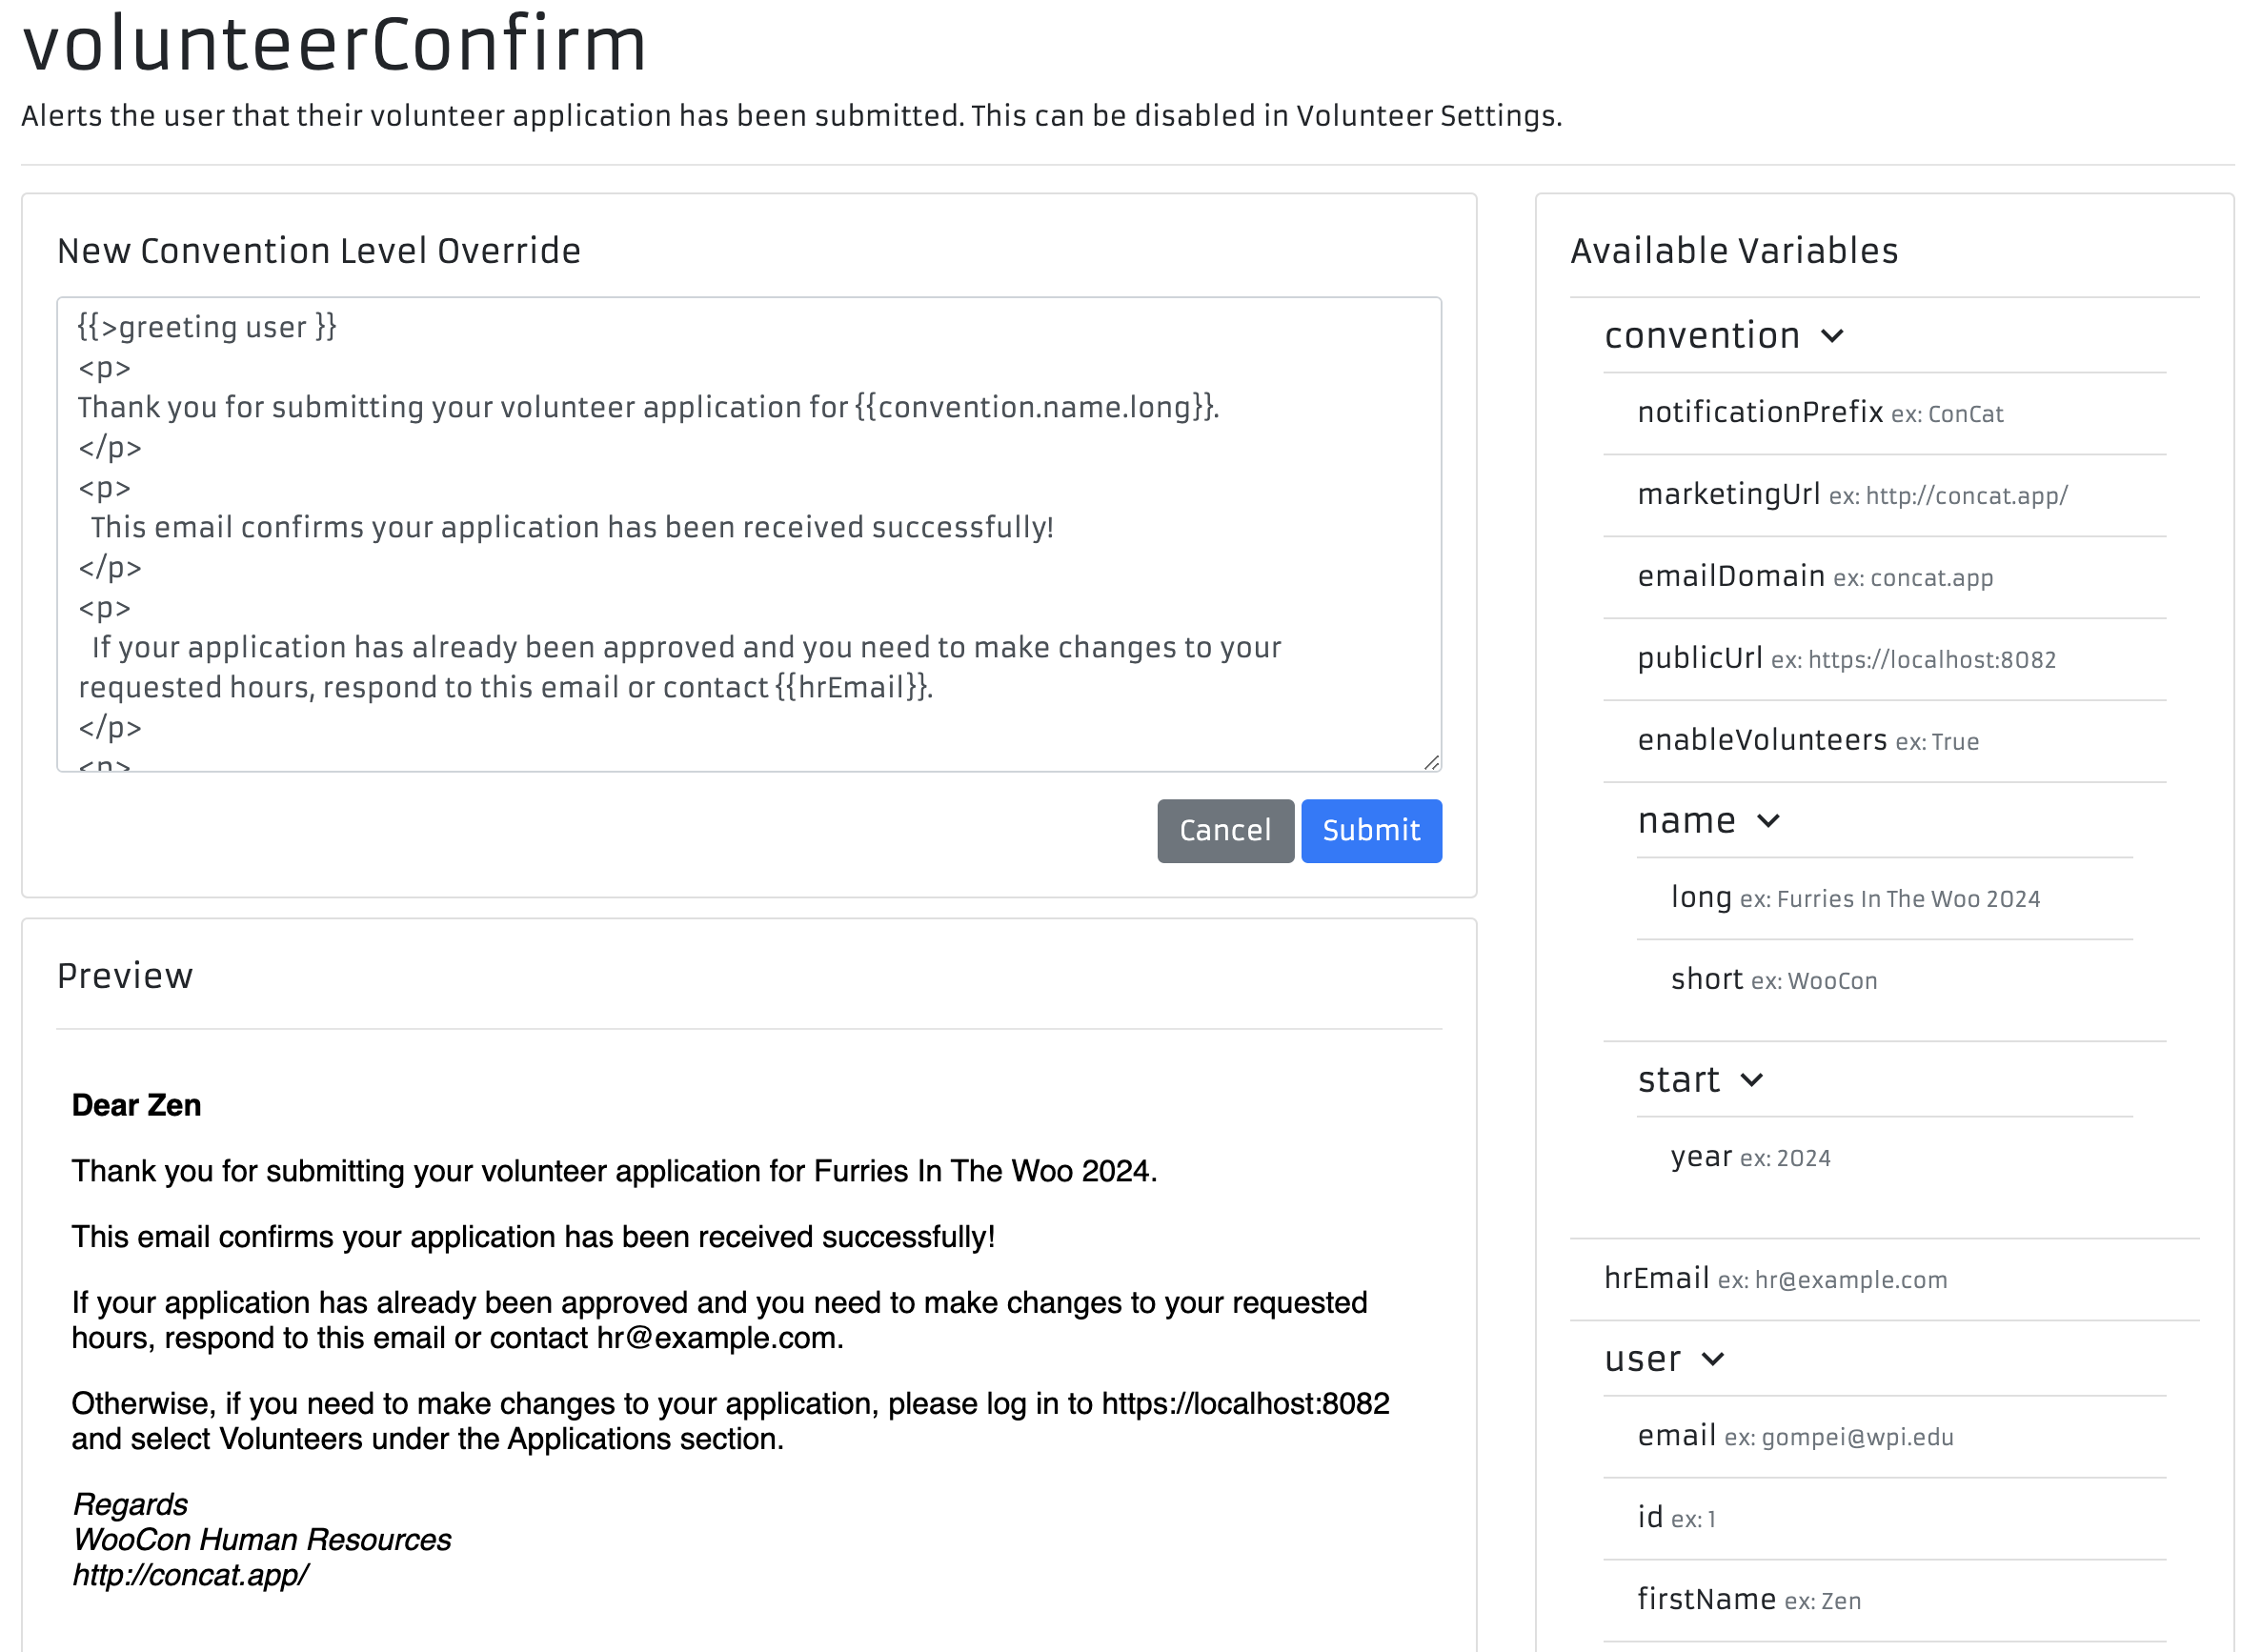Select the notificationPrefix variable

[1759, 412]
